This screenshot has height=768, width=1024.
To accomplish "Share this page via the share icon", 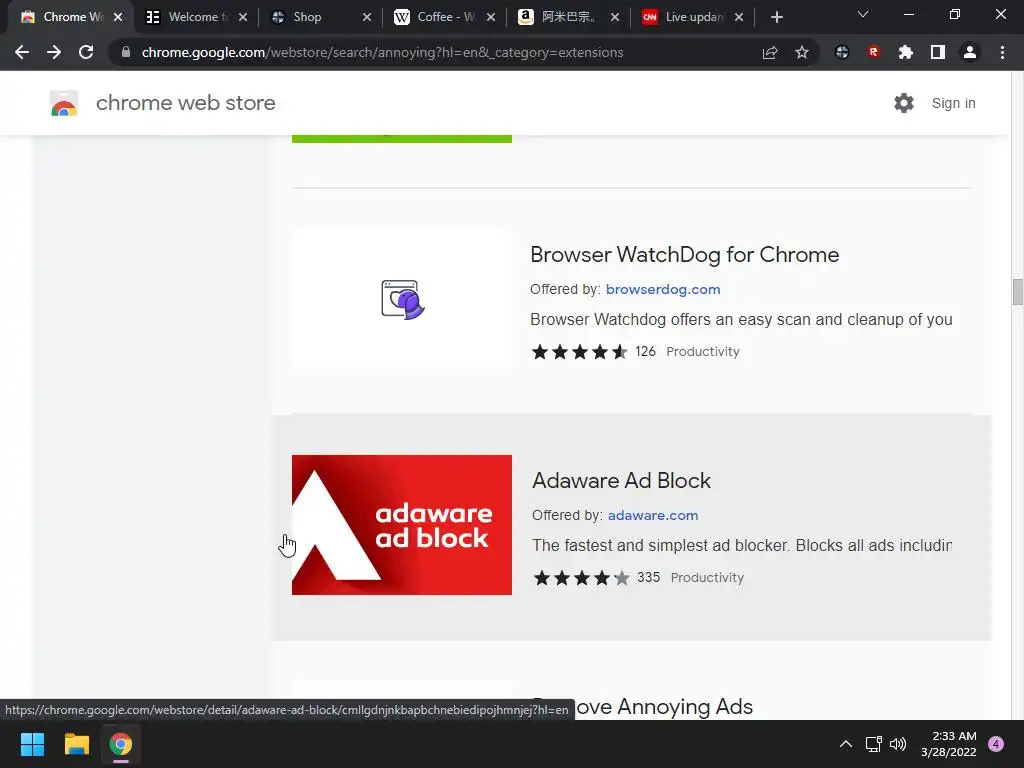I will 770,52.
